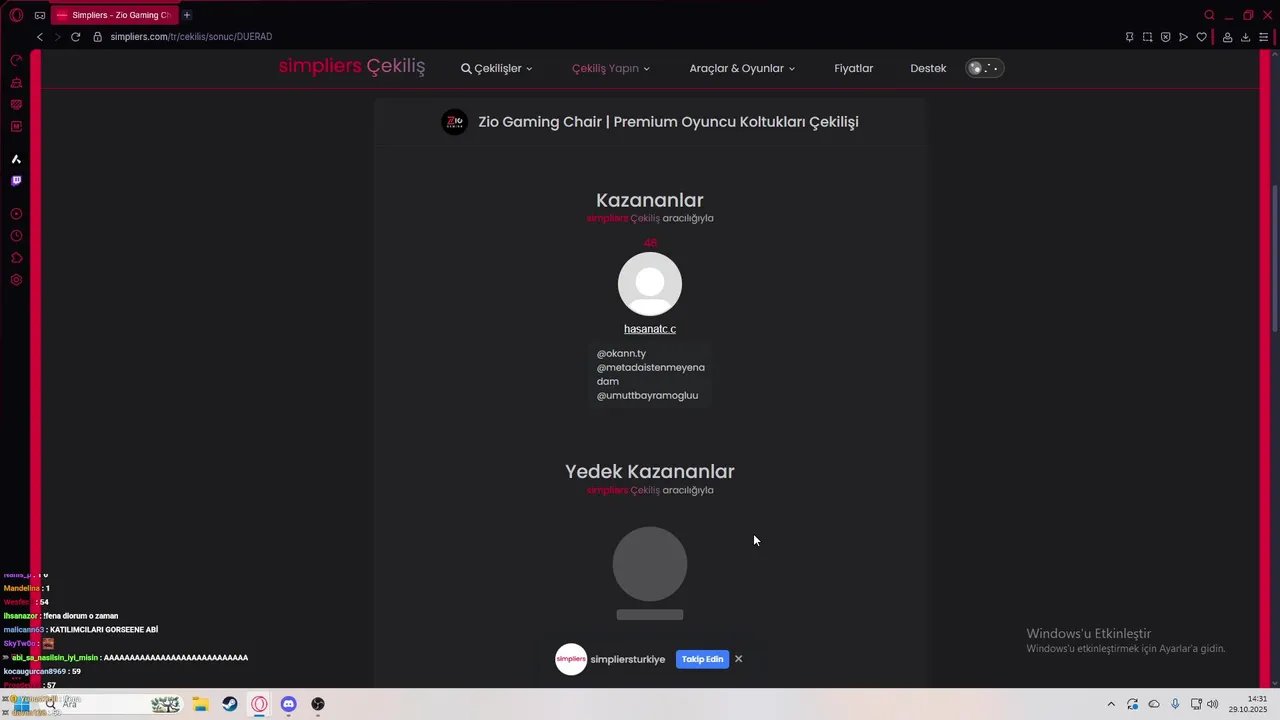Open the Opera GX main menu logo

[16, 15]
